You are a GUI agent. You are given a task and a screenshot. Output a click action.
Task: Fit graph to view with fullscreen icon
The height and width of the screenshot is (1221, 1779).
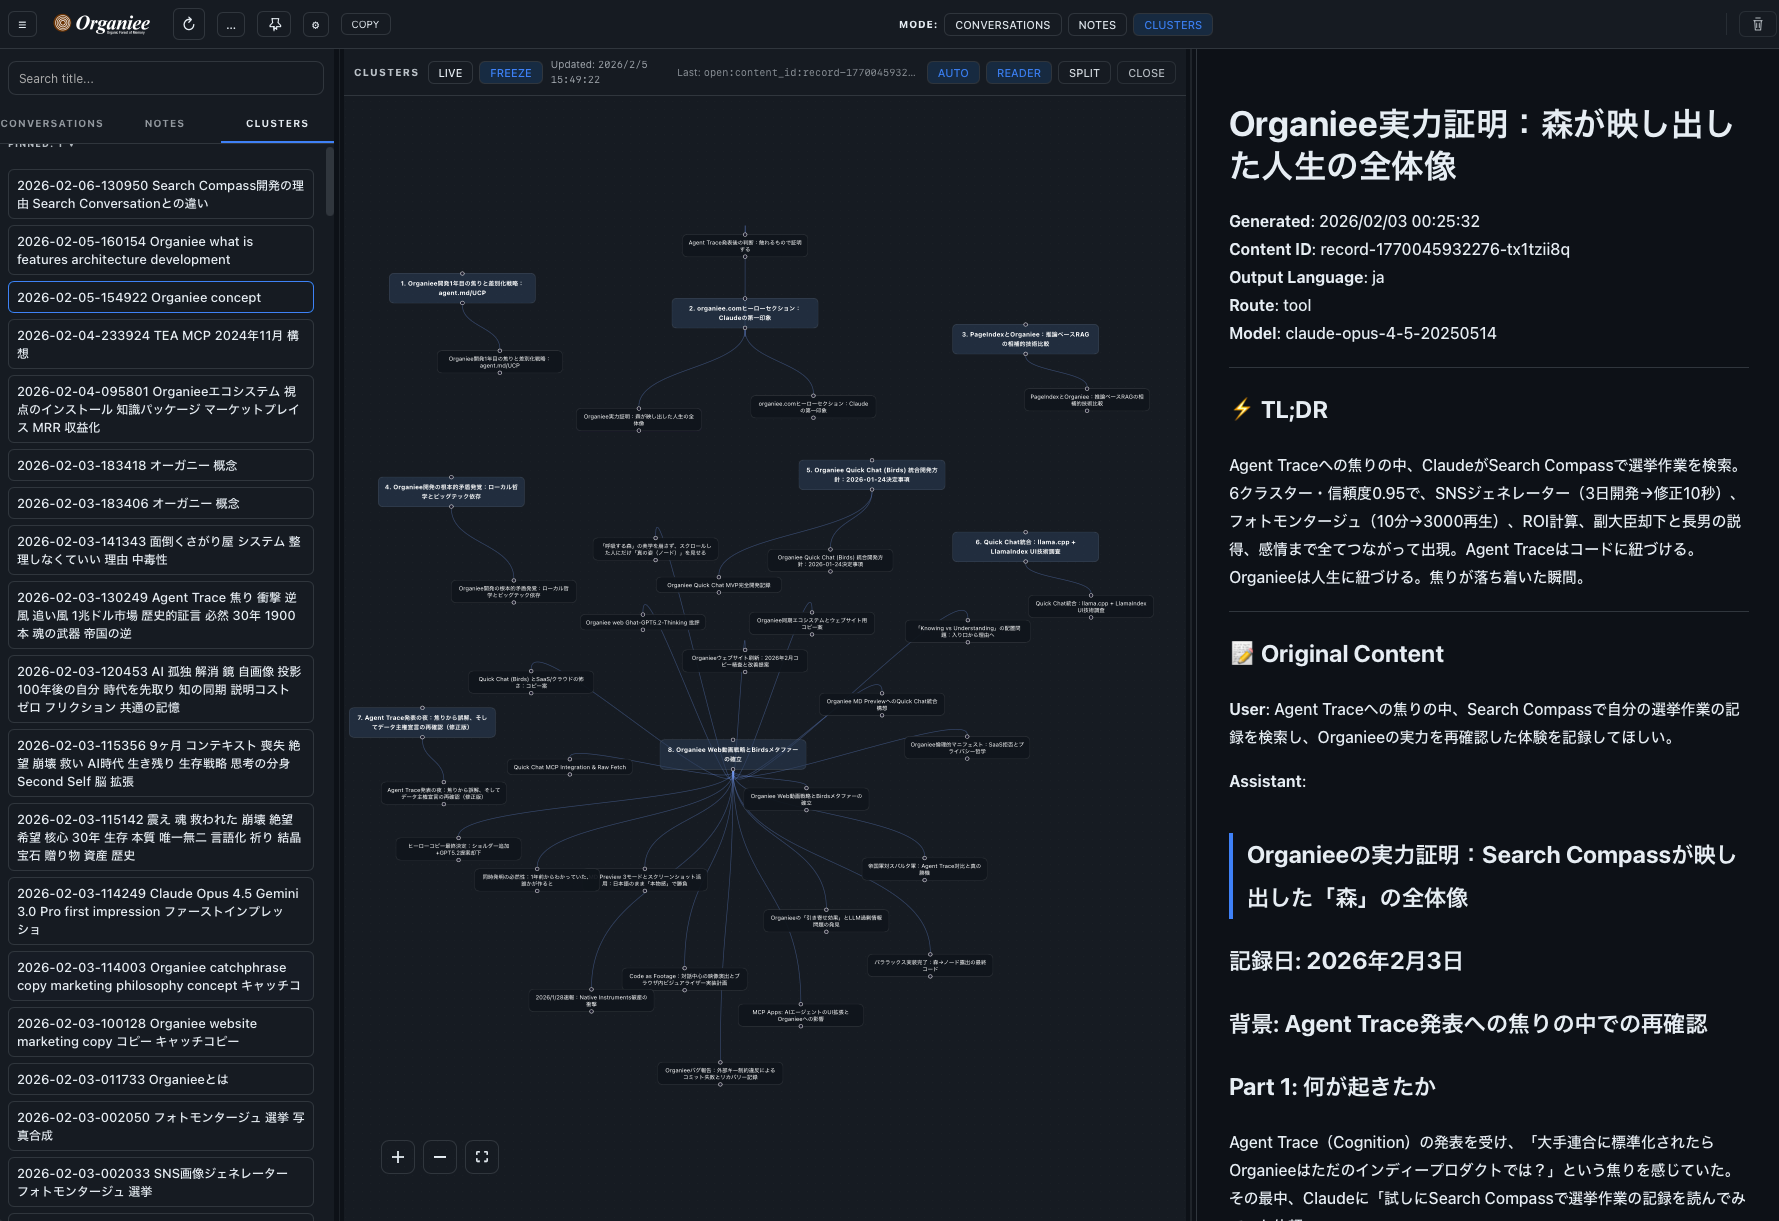tap(482, 1157)
